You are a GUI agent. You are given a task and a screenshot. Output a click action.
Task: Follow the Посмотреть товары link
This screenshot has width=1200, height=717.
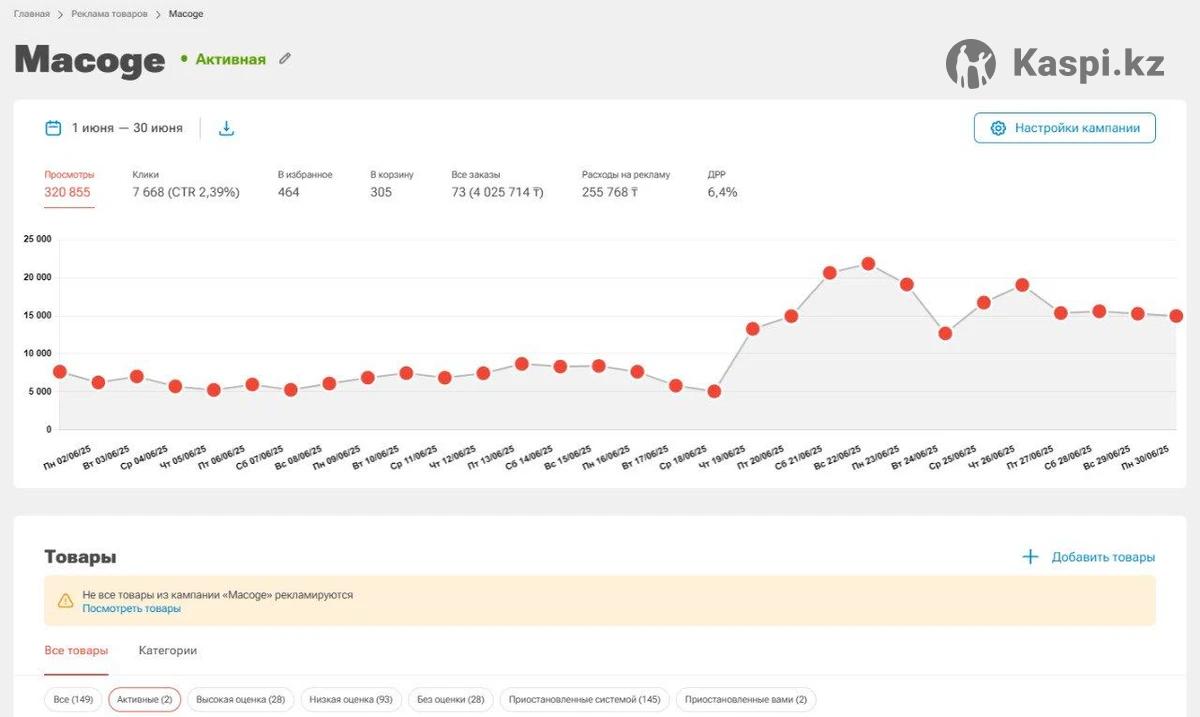click(x=131, y=608)
